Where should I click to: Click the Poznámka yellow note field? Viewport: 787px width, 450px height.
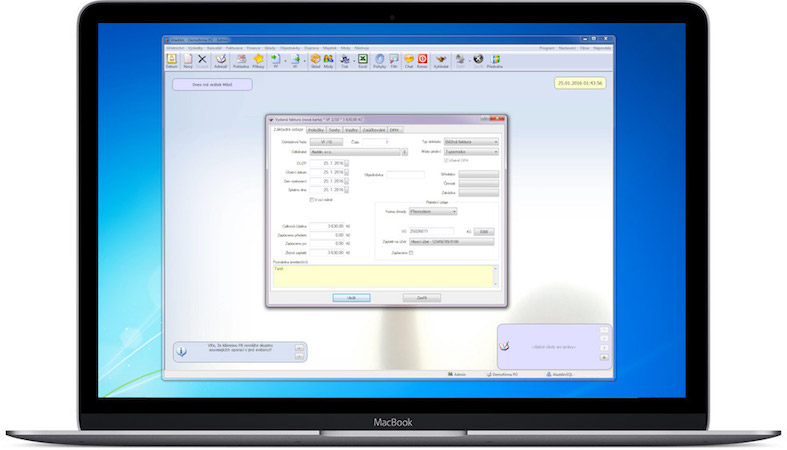385,276
